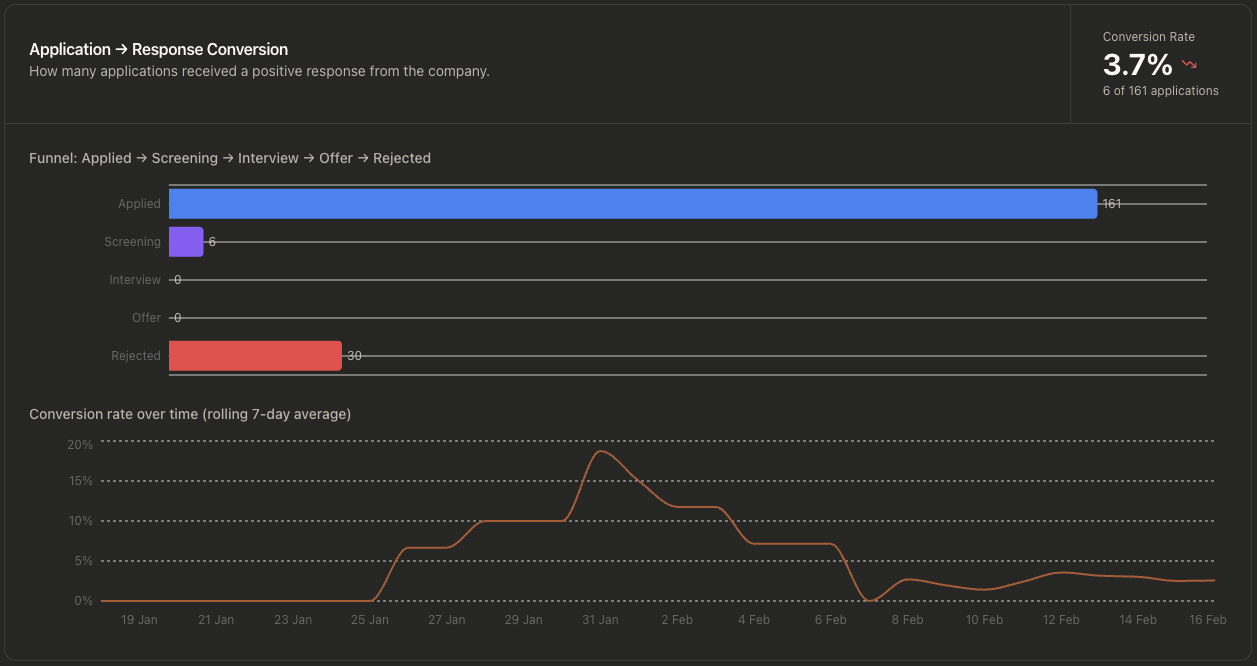This screenshot has width=1257, height=666.
Task: Click the red downward trend arrow icon
Action: point(1189,65)
